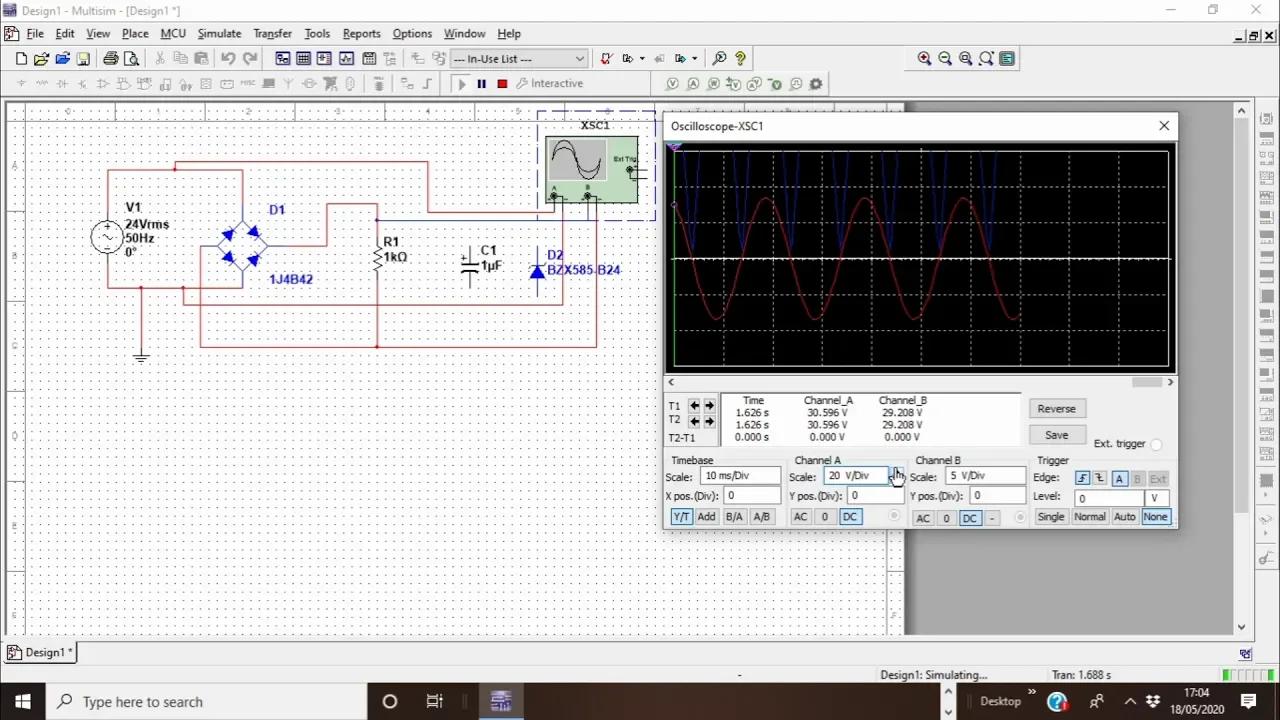Save the oscilloscope measurement data
This screenshot has width=1280, height=720.
click(1056, 434)
